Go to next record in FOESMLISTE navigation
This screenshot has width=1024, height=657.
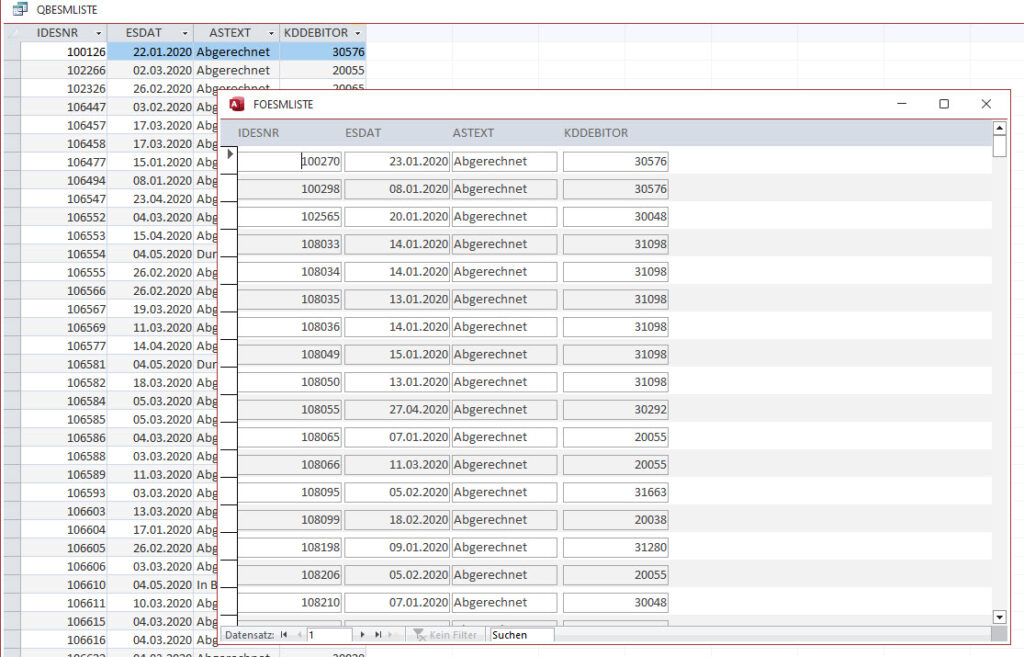coord(362,635)
